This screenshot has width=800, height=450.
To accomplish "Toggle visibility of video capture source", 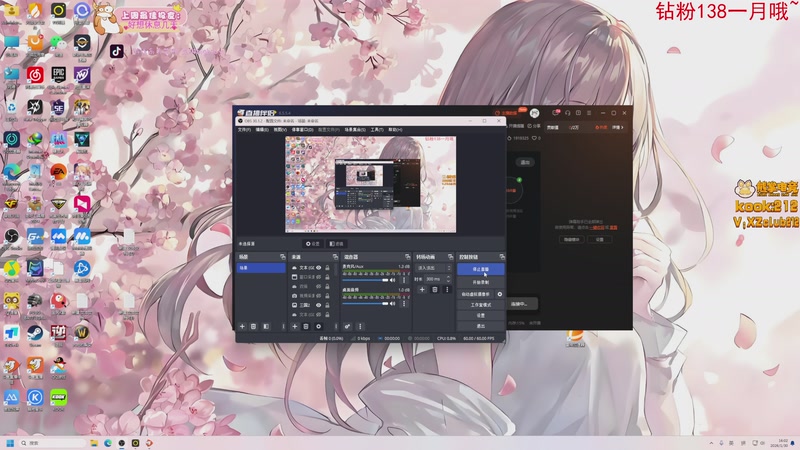I will point(318,296).
